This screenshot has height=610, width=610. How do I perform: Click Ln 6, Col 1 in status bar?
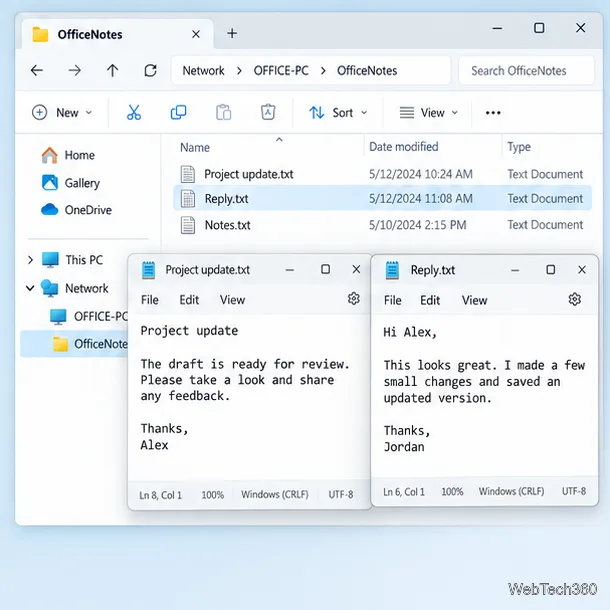point(404,492)
